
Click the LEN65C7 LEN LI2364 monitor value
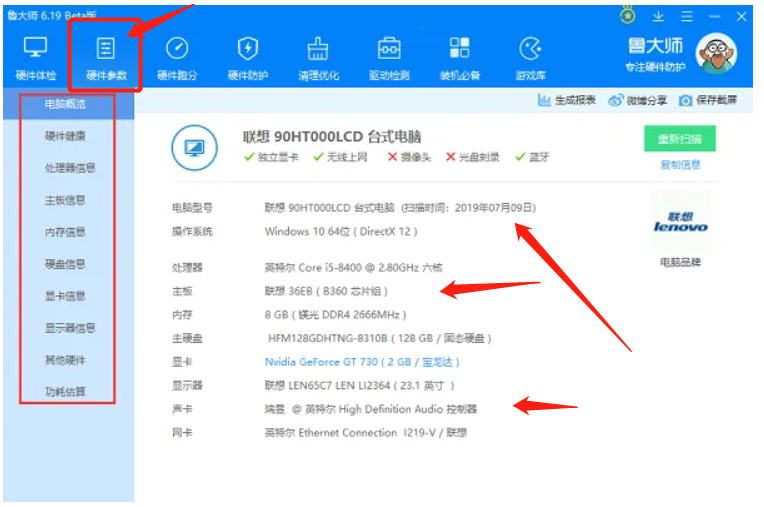(360, 386)
